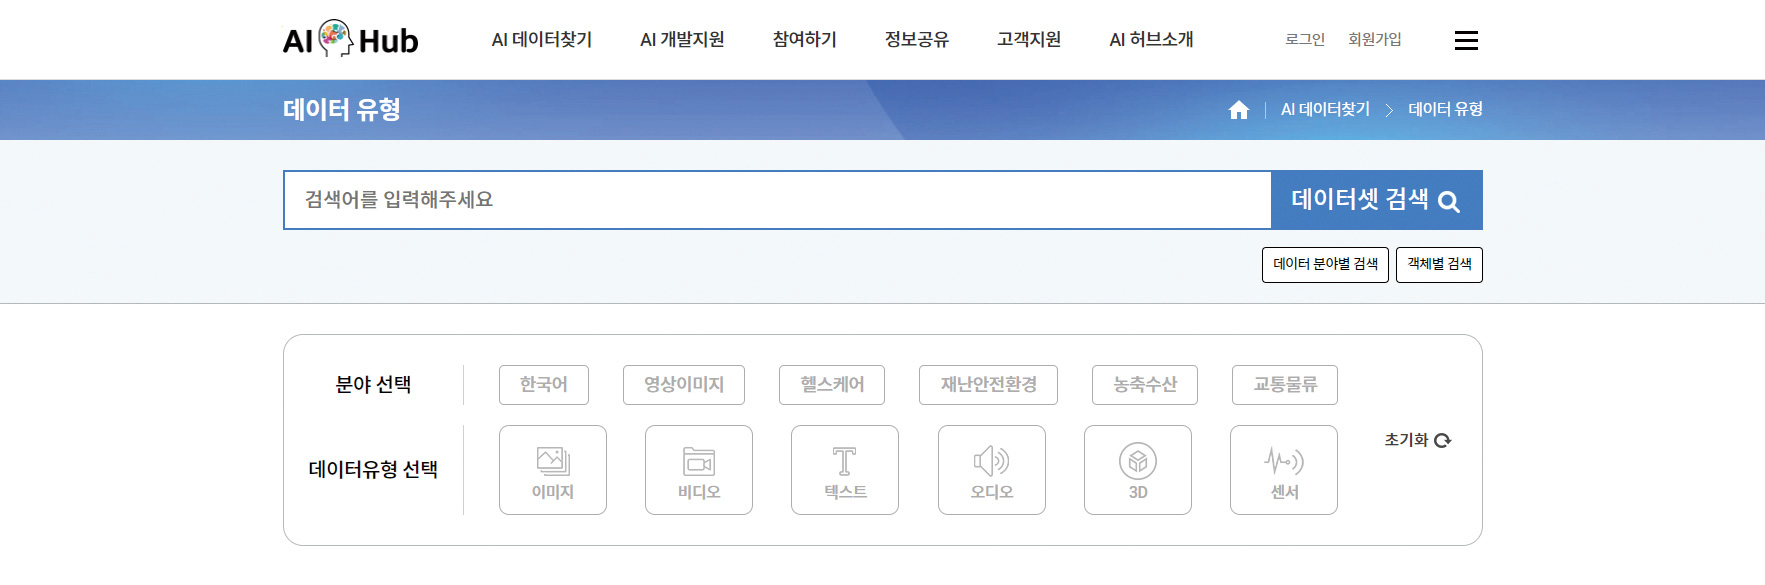The image size is (1765, 585).
Task: Click the AI 데이터찾기 breadcrumb link
Action: click(1325, 110)
